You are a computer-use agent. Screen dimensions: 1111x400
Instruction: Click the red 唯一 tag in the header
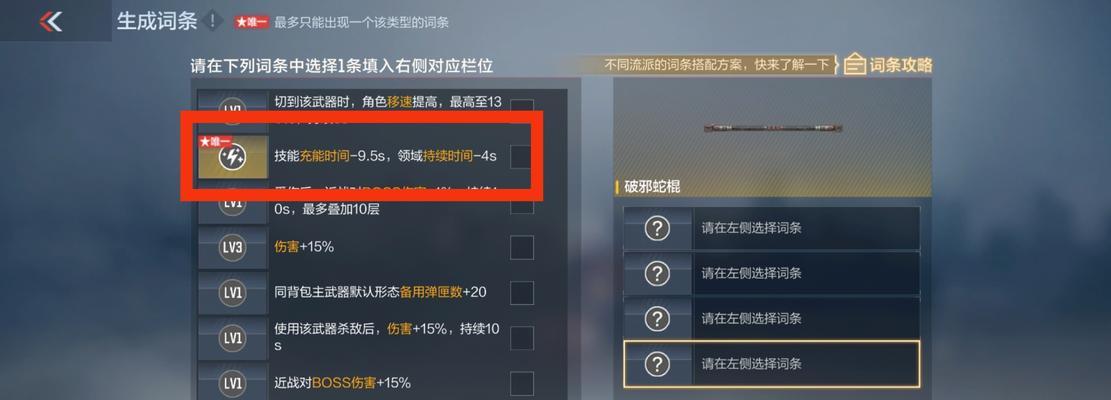252,23
